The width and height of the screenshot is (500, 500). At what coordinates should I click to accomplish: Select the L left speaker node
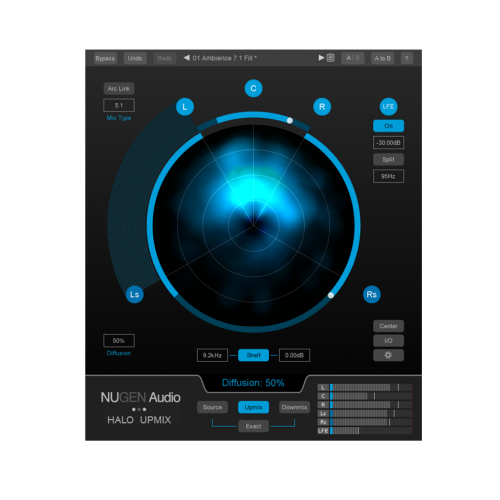coord(185,107)
